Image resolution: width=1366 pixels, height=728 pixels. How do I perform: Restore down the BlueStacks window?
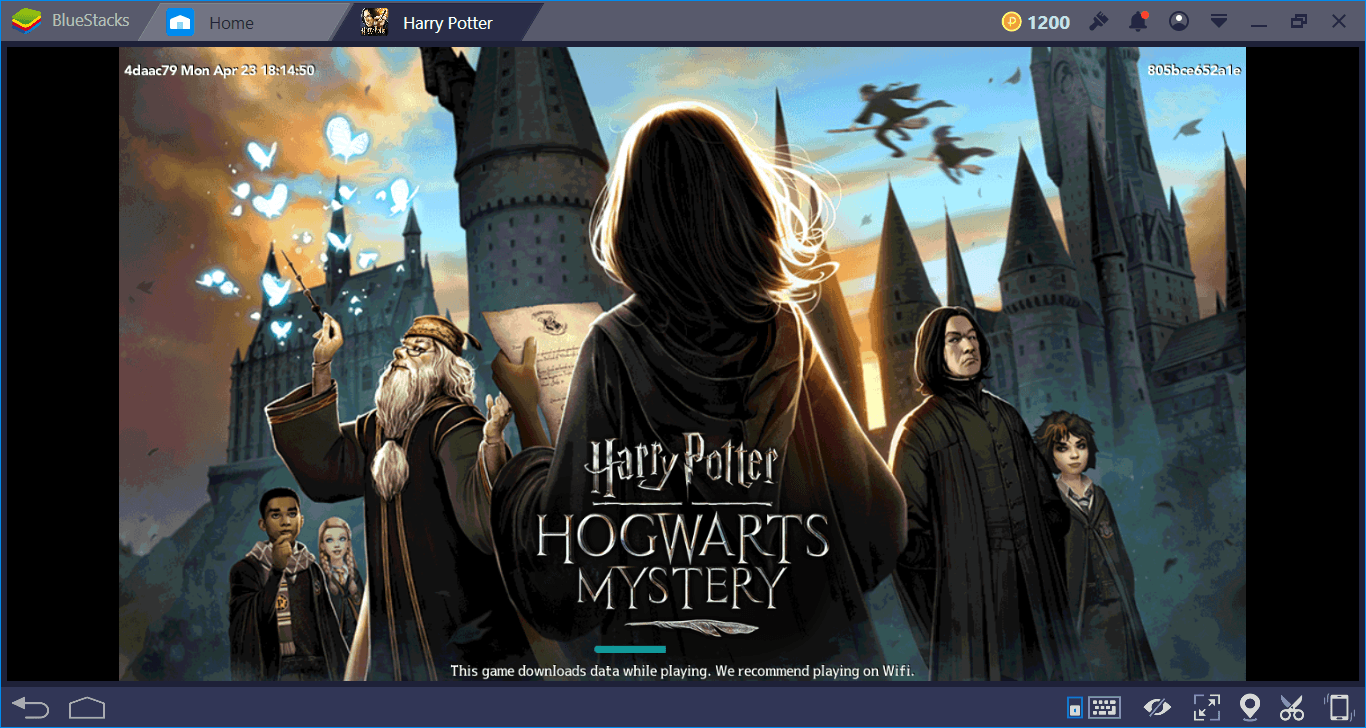pos(1299,21)
